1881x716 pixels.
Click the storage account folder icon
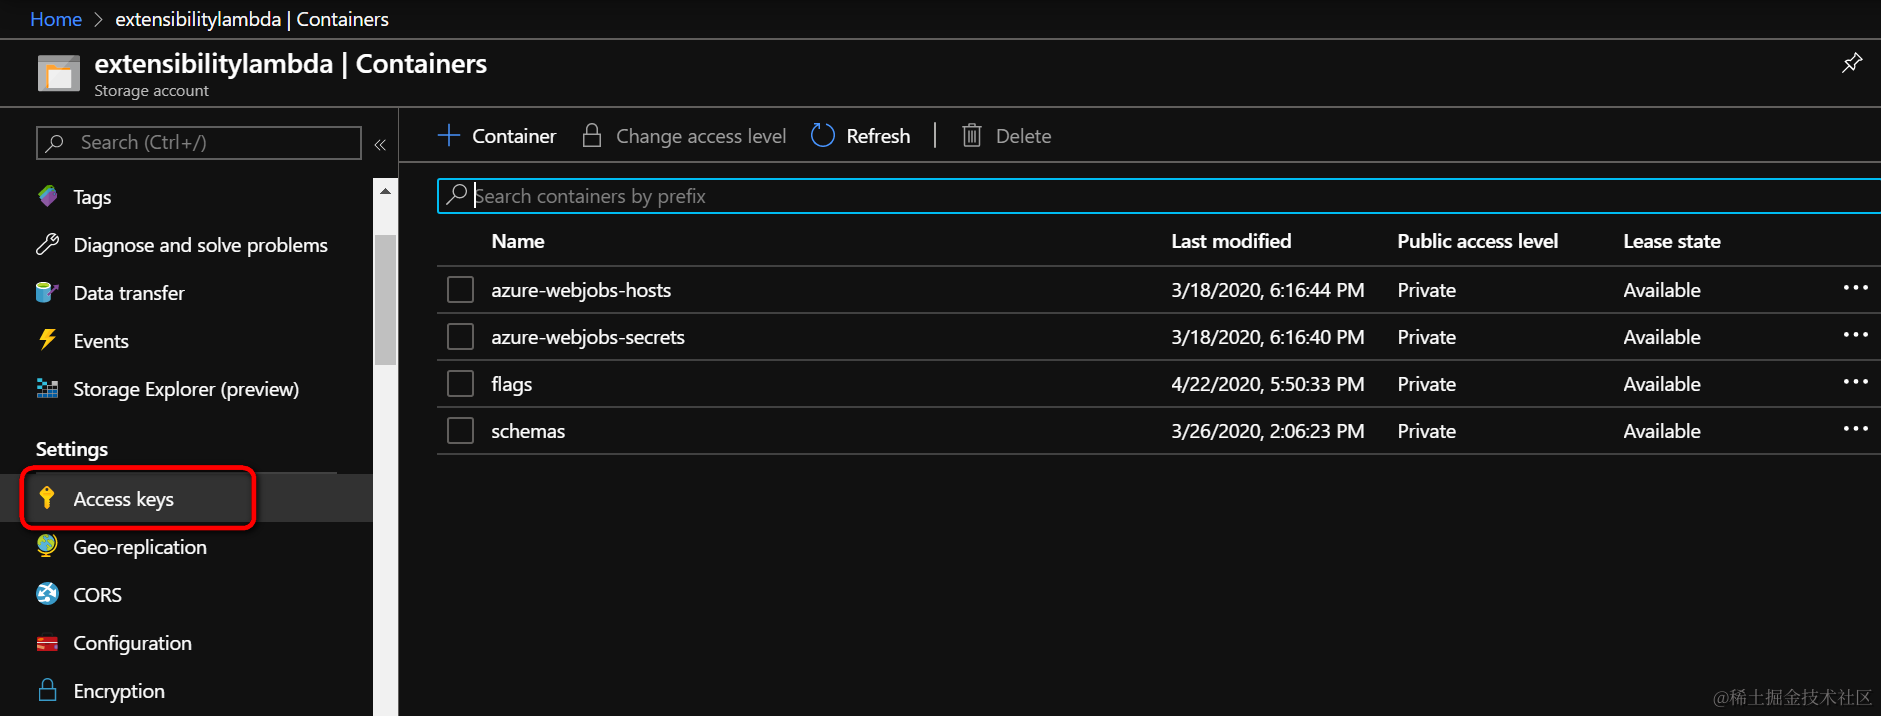click(x=59, y=74)
